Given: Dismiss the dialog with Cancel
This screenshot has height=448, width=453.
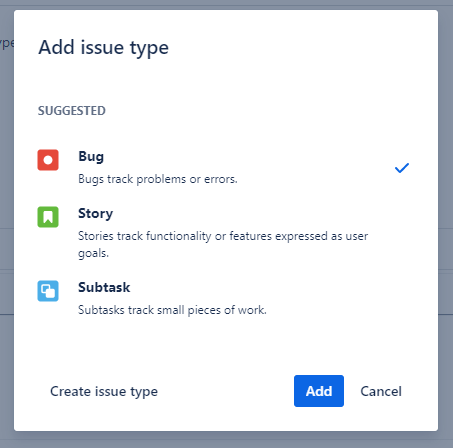Looking at the screenshot, I should [x=381, y=391].
